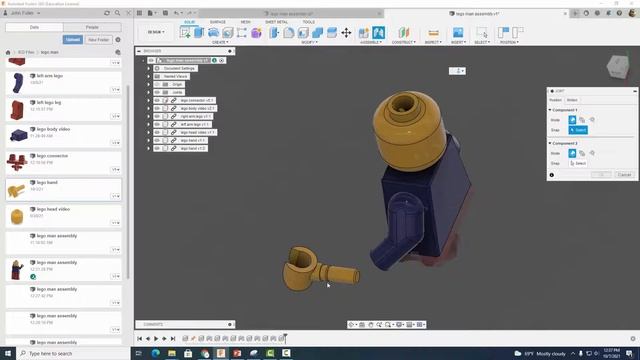Viewport: 640px width, 360px height.
Task: Click the Upload button
Action: [x=73, y=40]
